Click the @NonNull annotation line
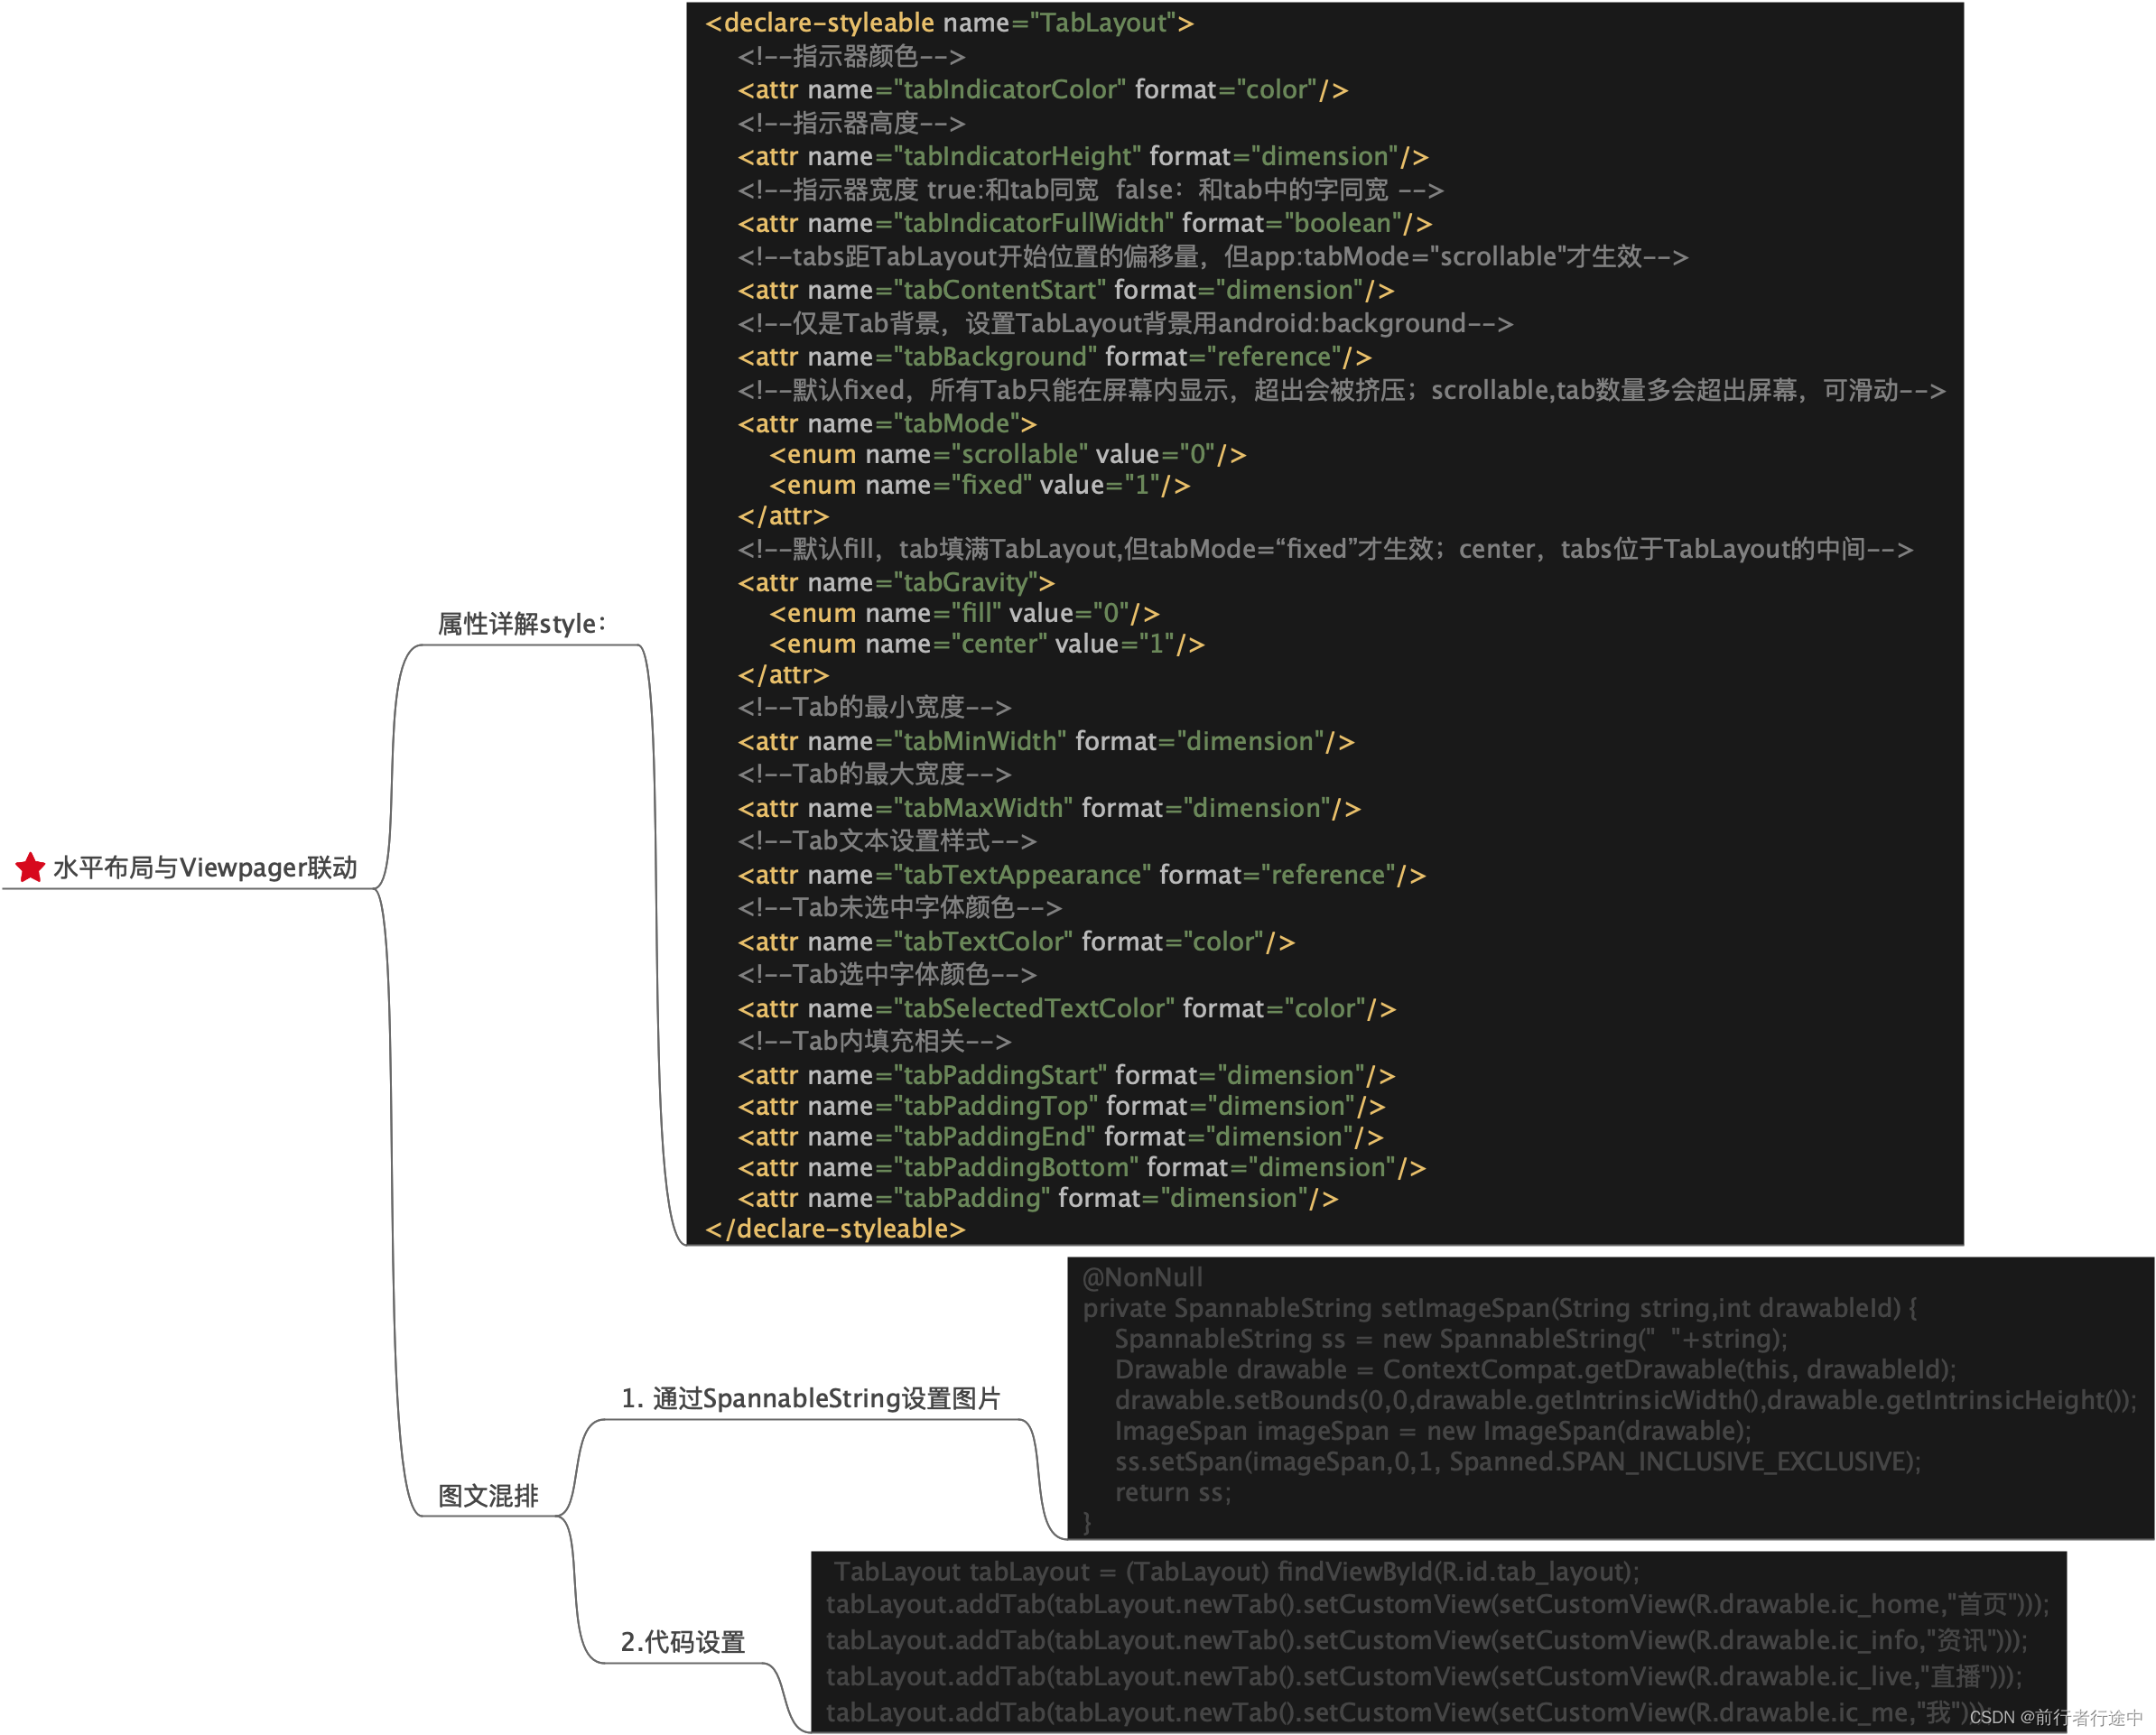The image size is (2156, 1735). click(x=1143, y=1279)
